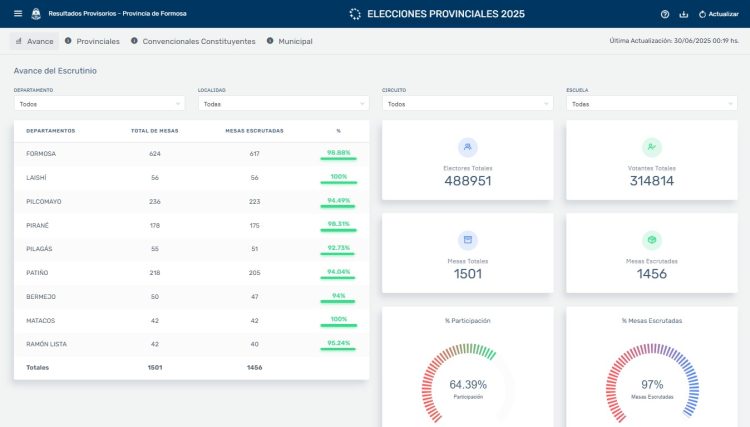Click the download icon in header

(x=684, y=14)
